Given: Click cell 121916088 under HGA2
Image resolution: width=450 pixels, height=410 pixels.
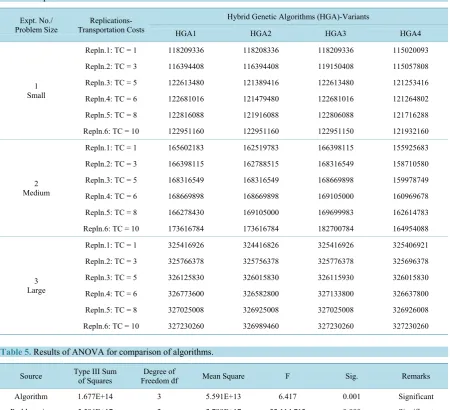Looking at the screenshot, I should point(261,115).
